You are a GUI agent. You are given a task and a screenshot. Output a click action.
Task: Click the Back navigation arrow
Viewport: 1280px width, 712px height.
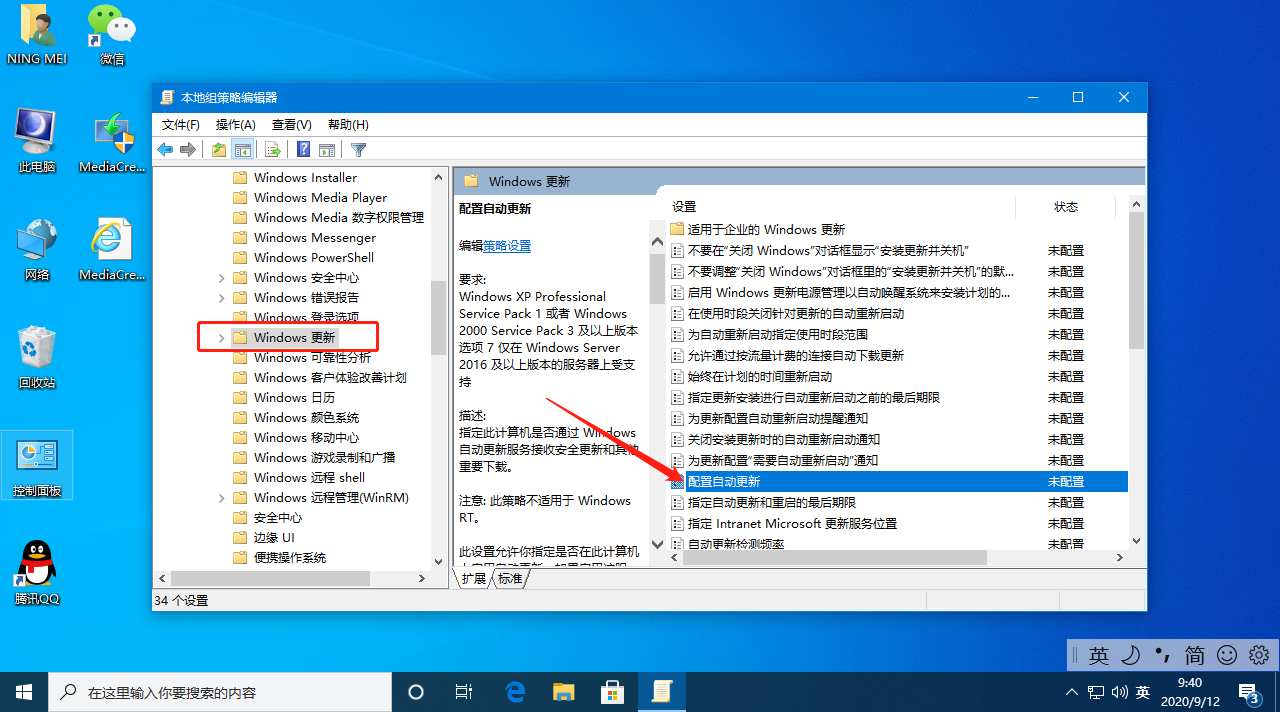[165, 149]
